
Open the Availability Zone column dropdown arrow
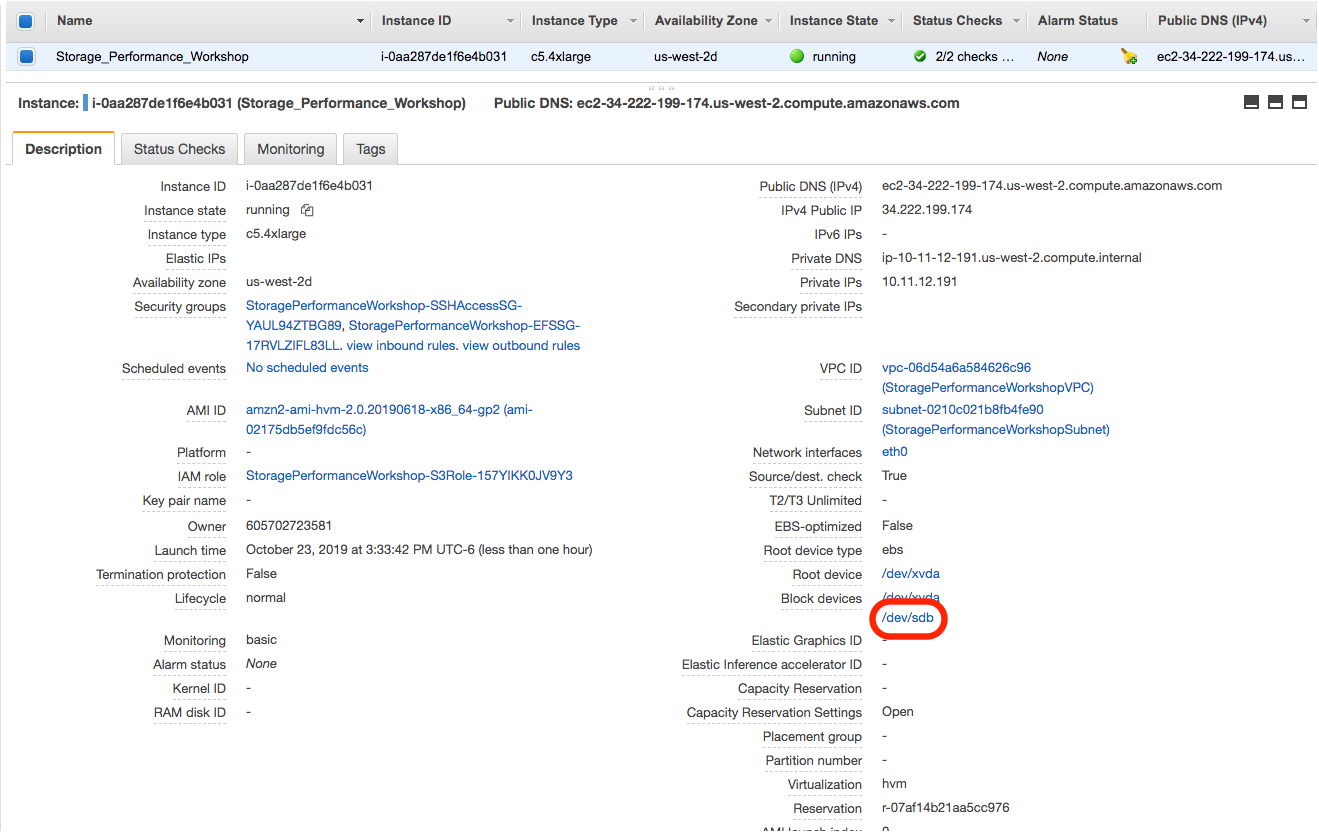point(769,21)
